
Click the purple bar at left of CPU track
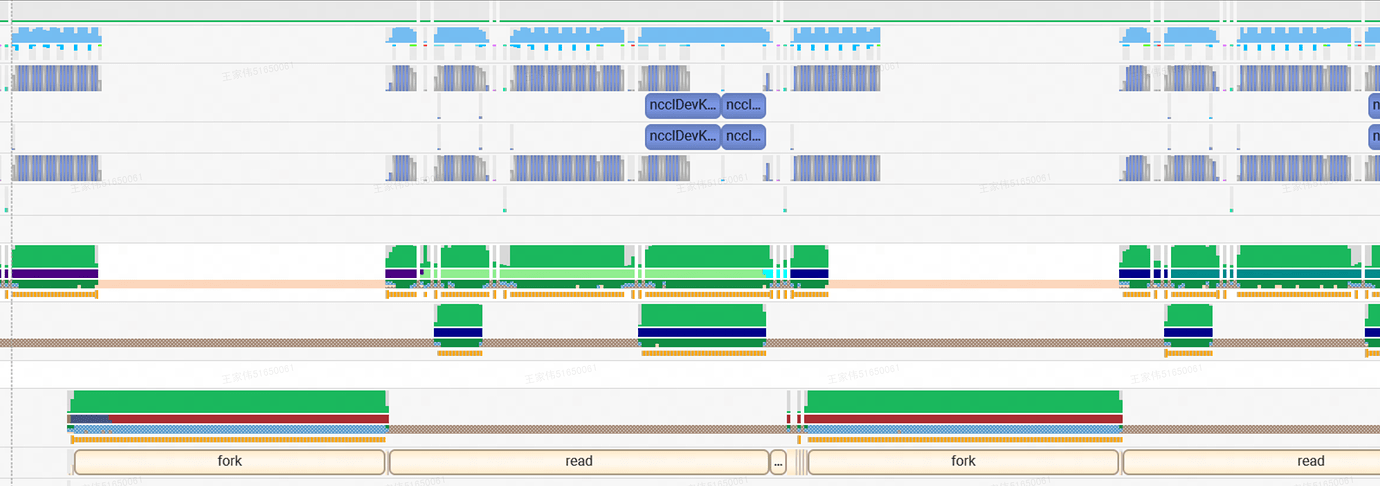(x=50, y=273)
